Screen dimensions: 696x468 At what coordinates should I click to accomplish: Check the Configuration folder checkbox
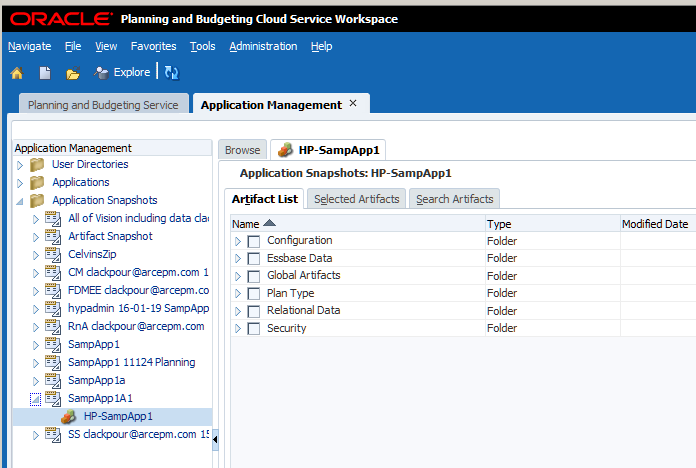pos(254,241)
